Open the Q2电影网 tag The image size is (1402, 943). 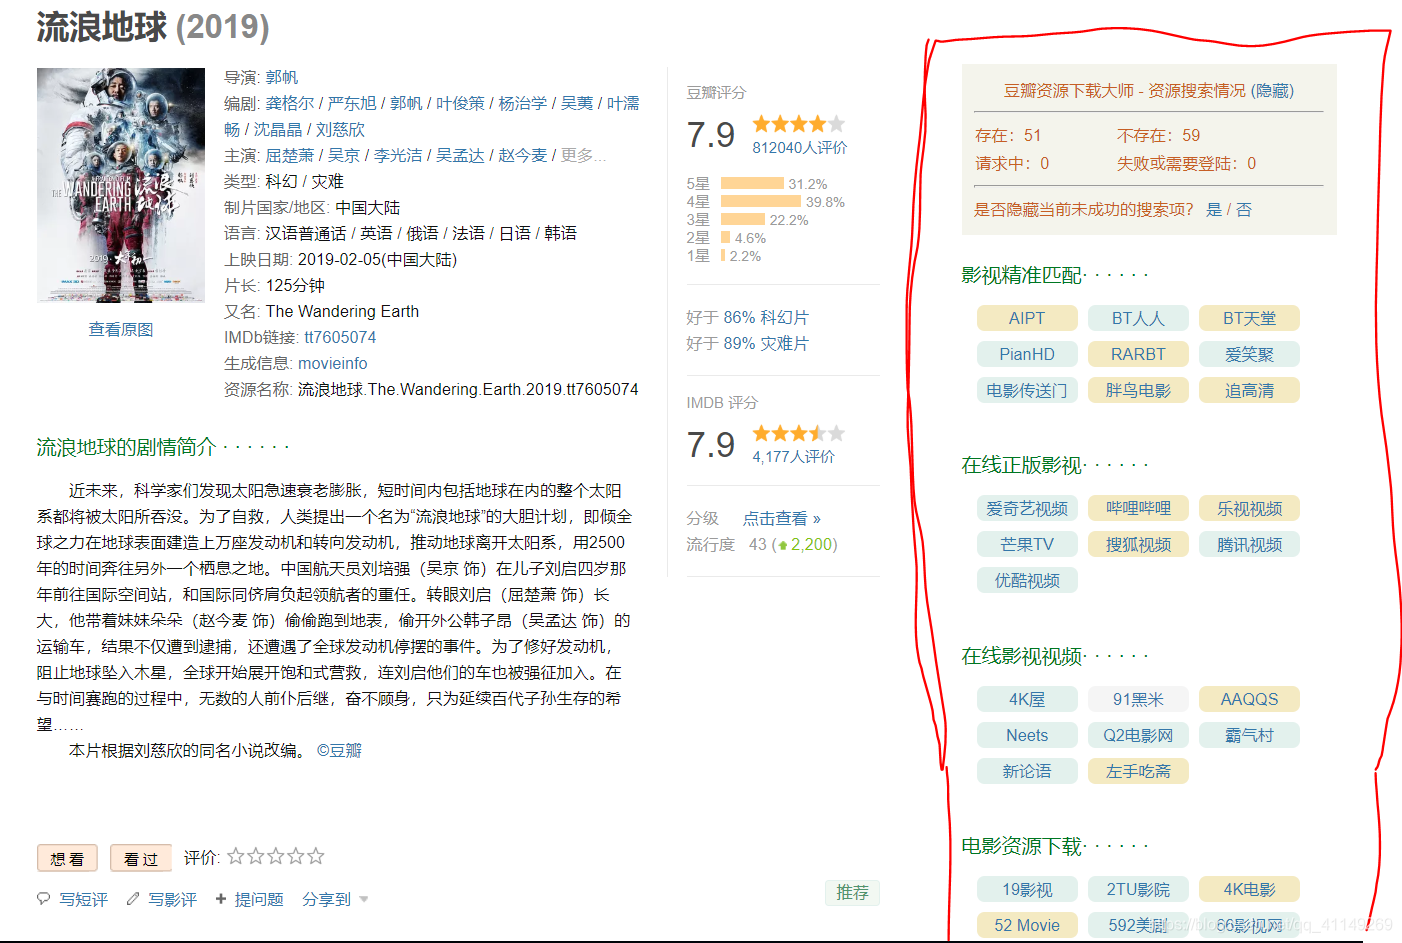tap(1138, 735)
